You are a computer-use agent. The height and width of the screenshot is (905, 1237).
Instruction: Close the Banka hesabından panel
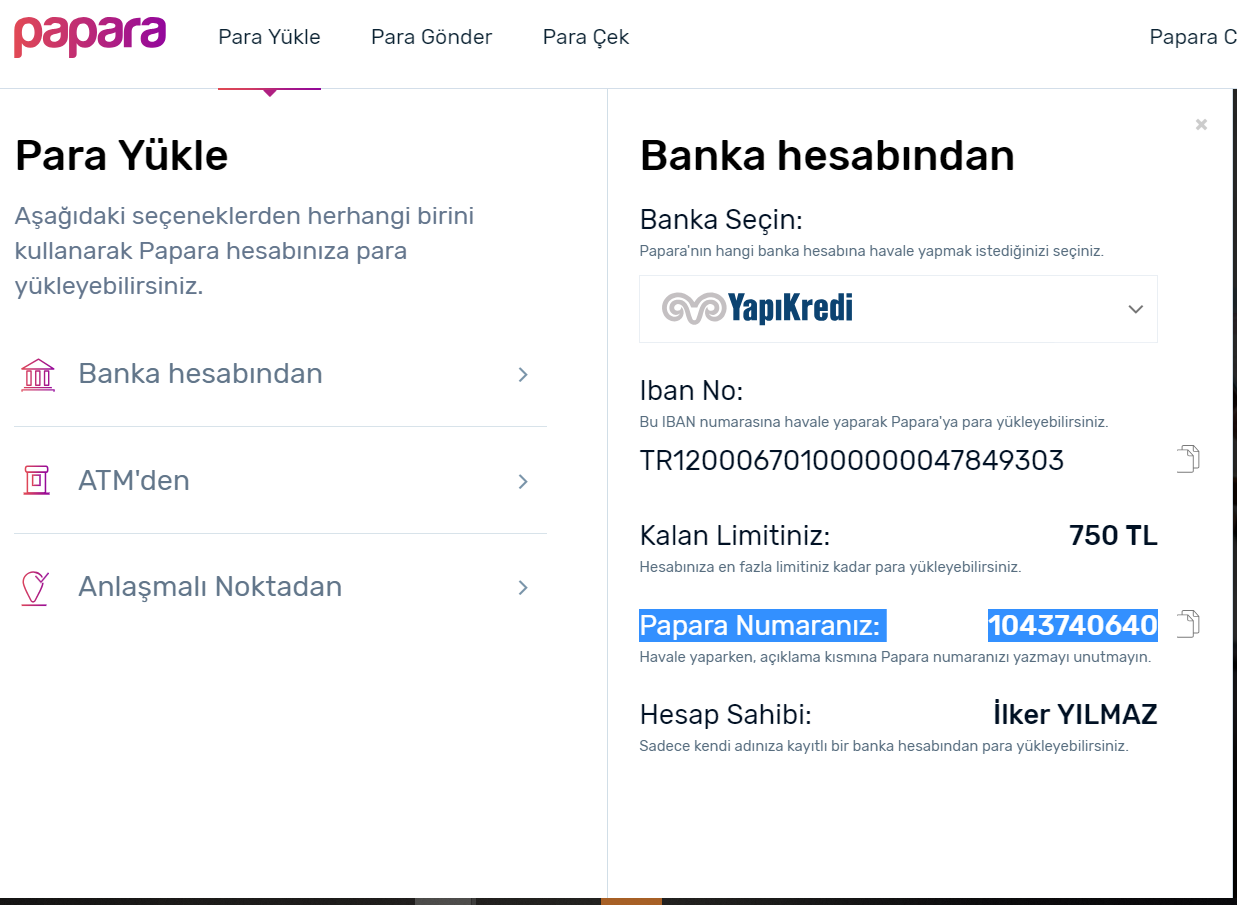(1201, 125)
